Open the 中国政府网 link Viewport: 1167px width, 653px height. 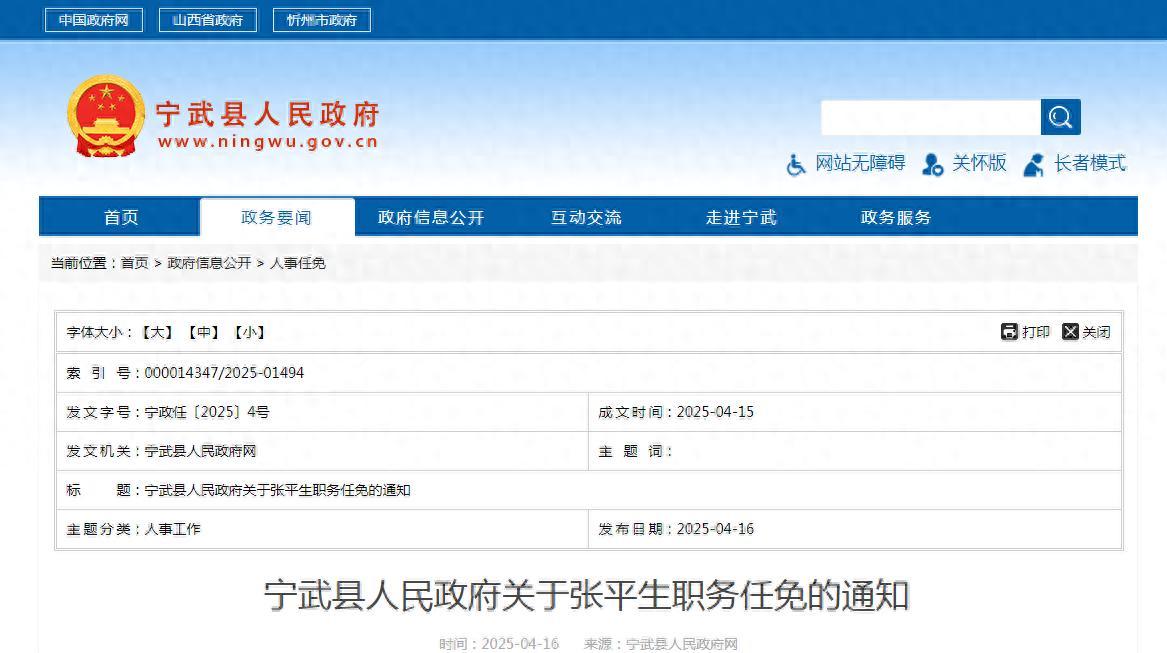[94, 20]
